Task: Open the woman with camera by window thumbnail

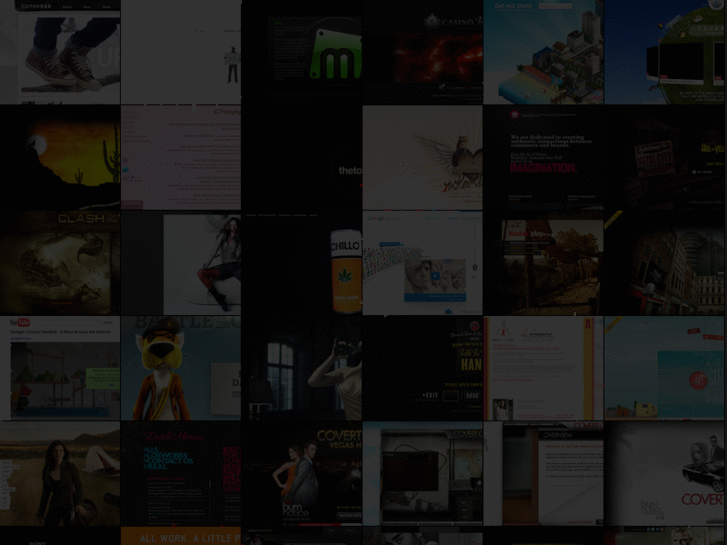Action: (302, 368)
